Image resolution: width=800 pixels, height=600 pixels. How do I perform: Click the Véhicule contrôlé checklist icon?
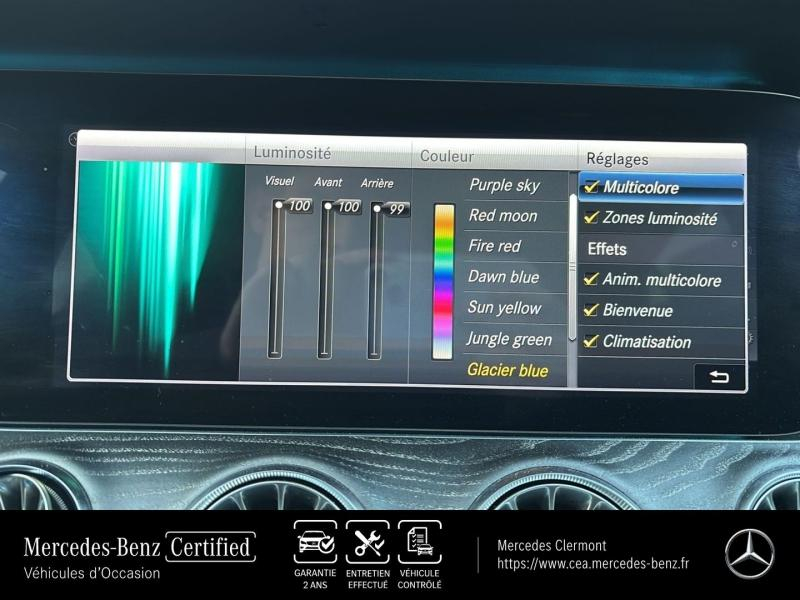tap(419, 543)
